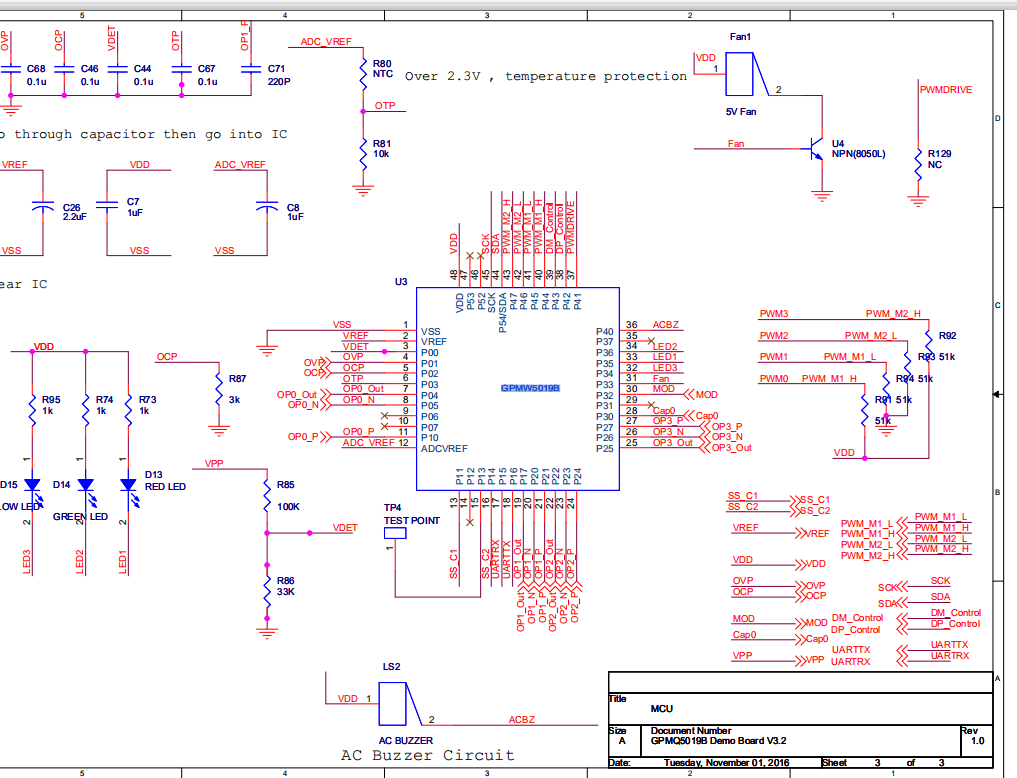Image resolution: width=1017 pixels, height=778 pixels.
Task: Click the 'Document Number' field heading
Action: (691, 731)
